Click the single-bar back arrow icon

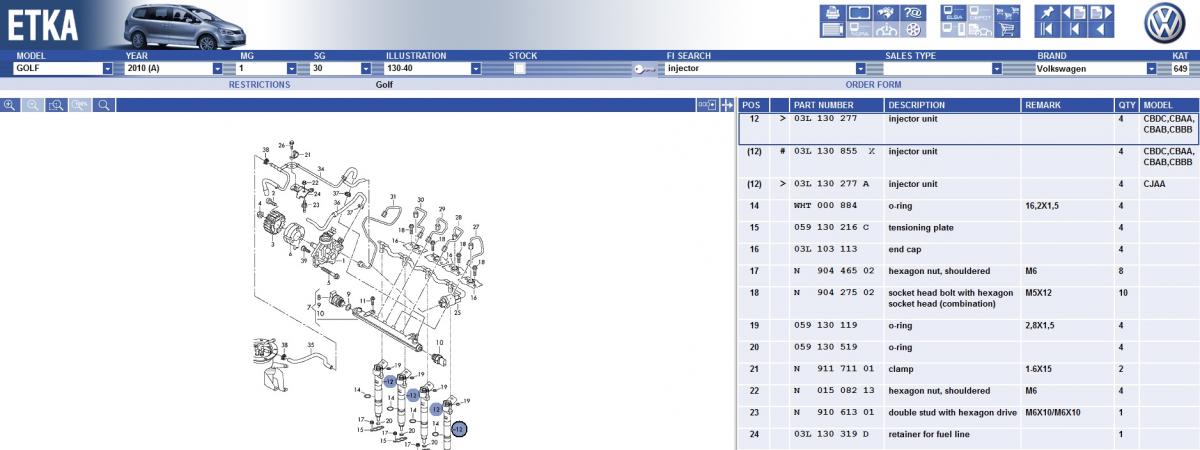pos(1074,29)
